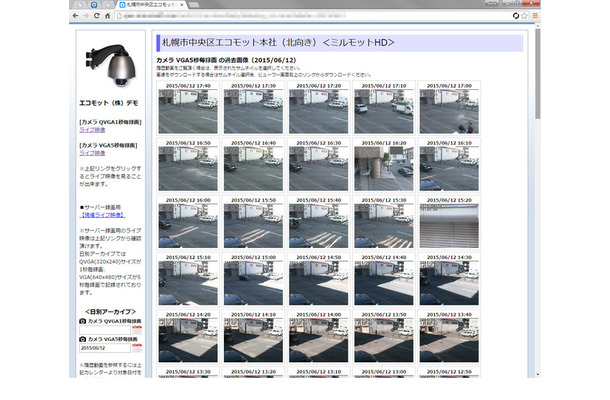This screenshot has height=400, width=610.
Task: View the 2015/06/12 17:10 snapshot
Action: coord(384,111)
